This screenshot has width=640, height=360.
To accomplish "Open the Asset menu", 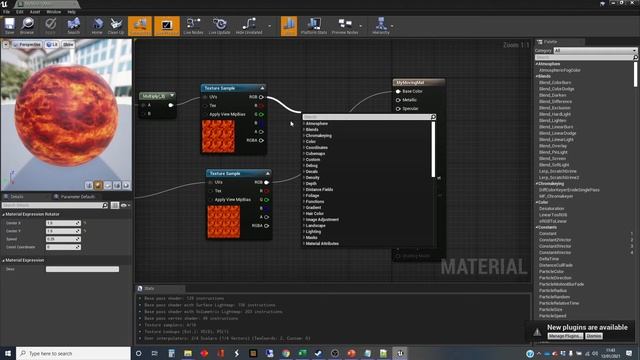I will tap(35, 12).
